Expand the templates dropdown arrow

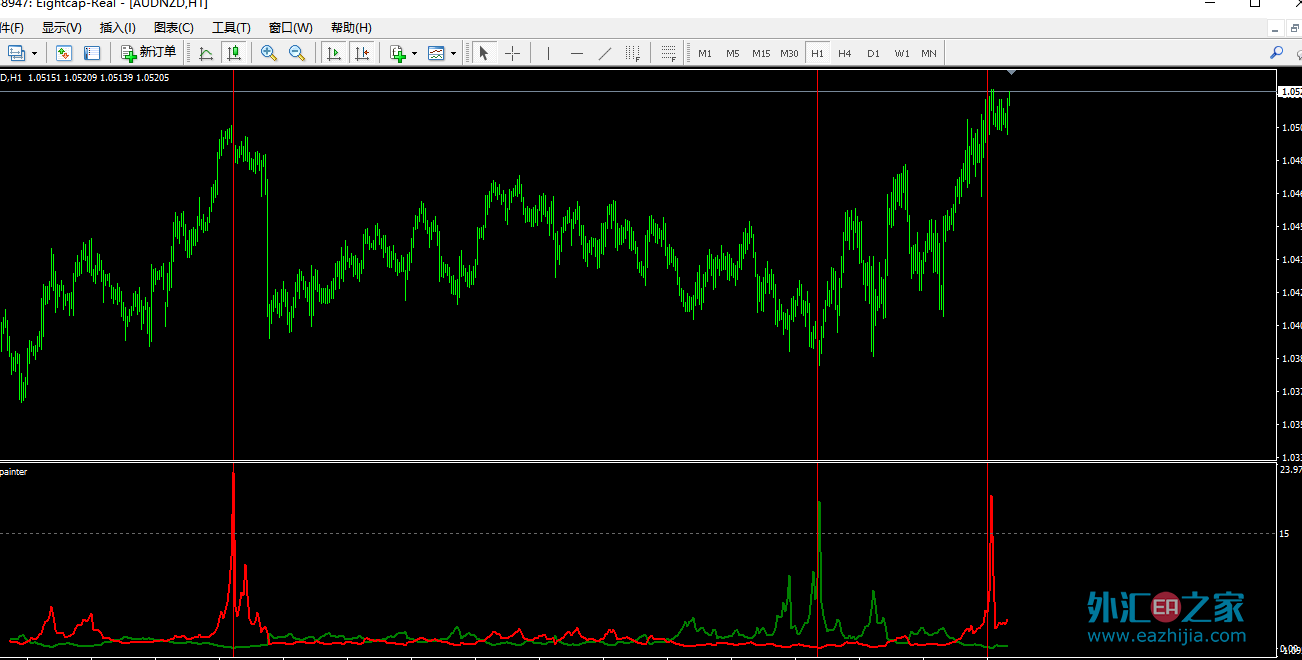pyautogui.click(x=453, y=53)
